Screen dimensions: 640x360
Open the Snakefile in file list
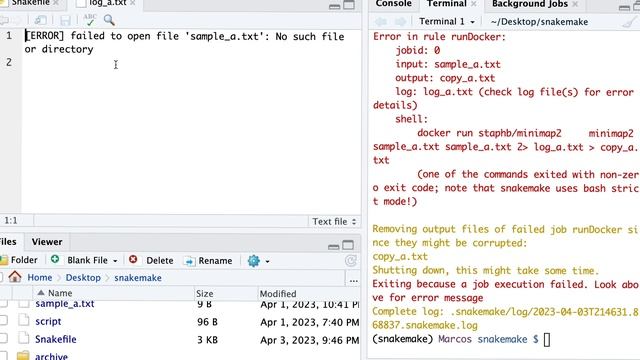point(56,339)
